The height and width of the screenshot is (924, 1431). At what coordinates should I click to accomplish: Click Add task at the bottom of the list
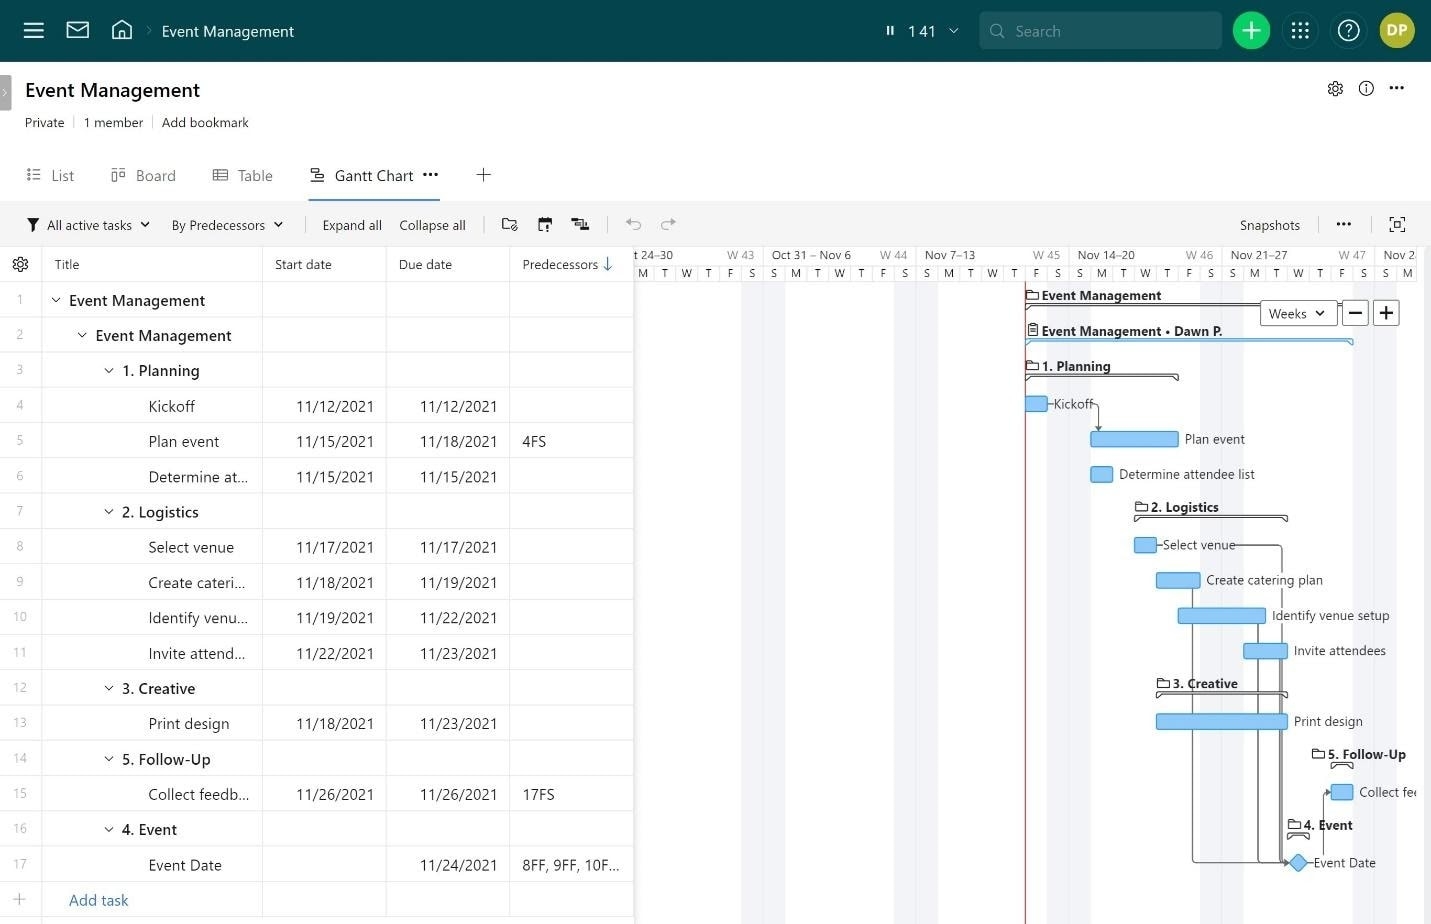click(x=98, y=900)
